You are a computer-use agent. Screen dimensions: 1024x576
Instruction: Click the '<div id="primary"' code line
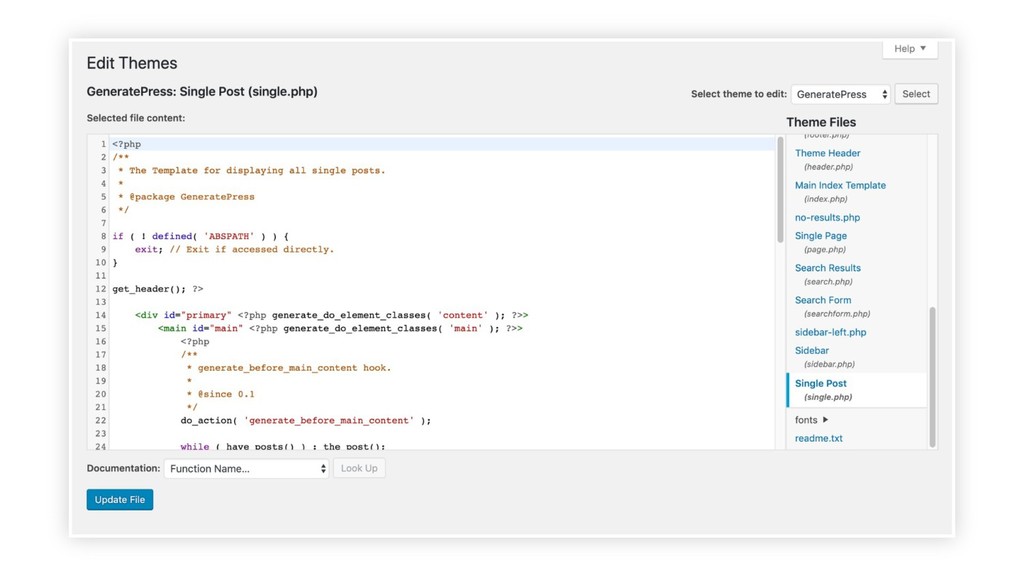[331, 315]
